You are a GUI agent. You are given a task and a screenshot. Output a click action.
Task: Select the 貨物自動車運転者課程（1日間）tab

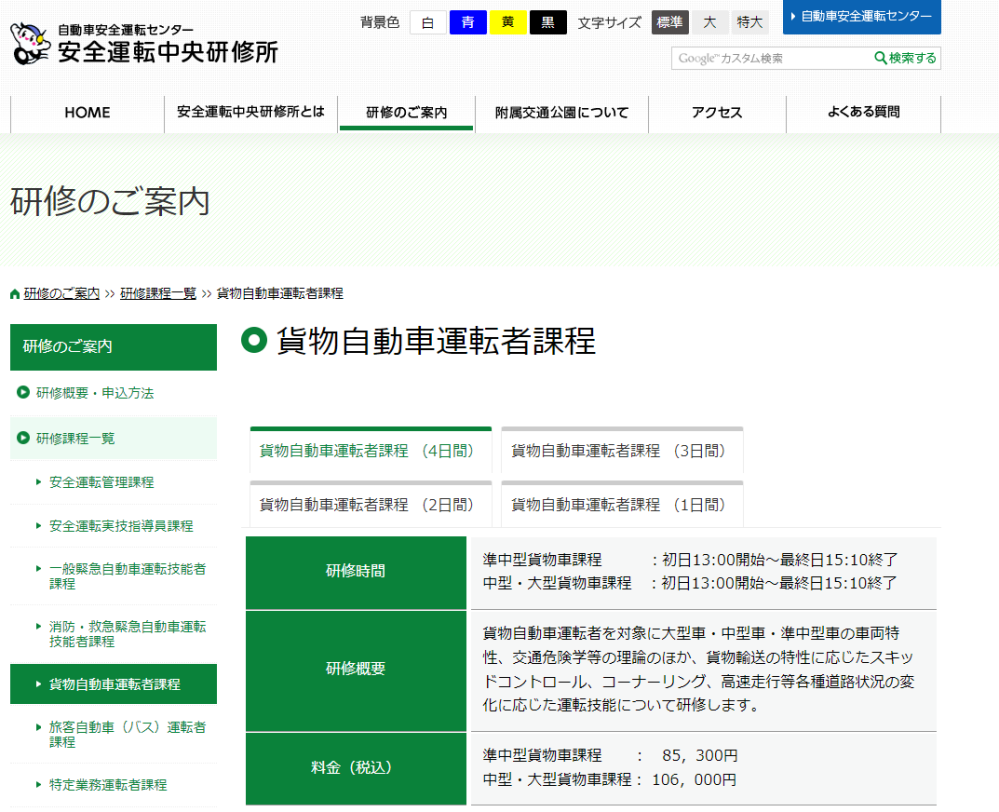pyautogui.click(x=622, y=505)
